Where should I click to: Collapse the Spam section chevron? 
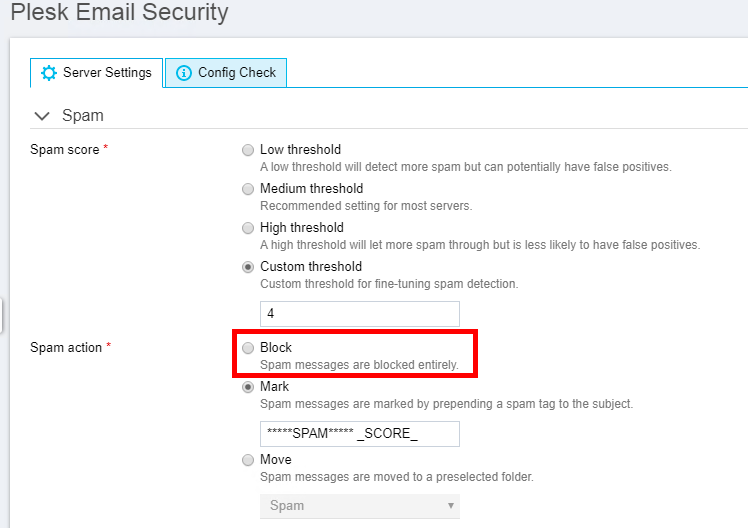(x=42, y=116)
